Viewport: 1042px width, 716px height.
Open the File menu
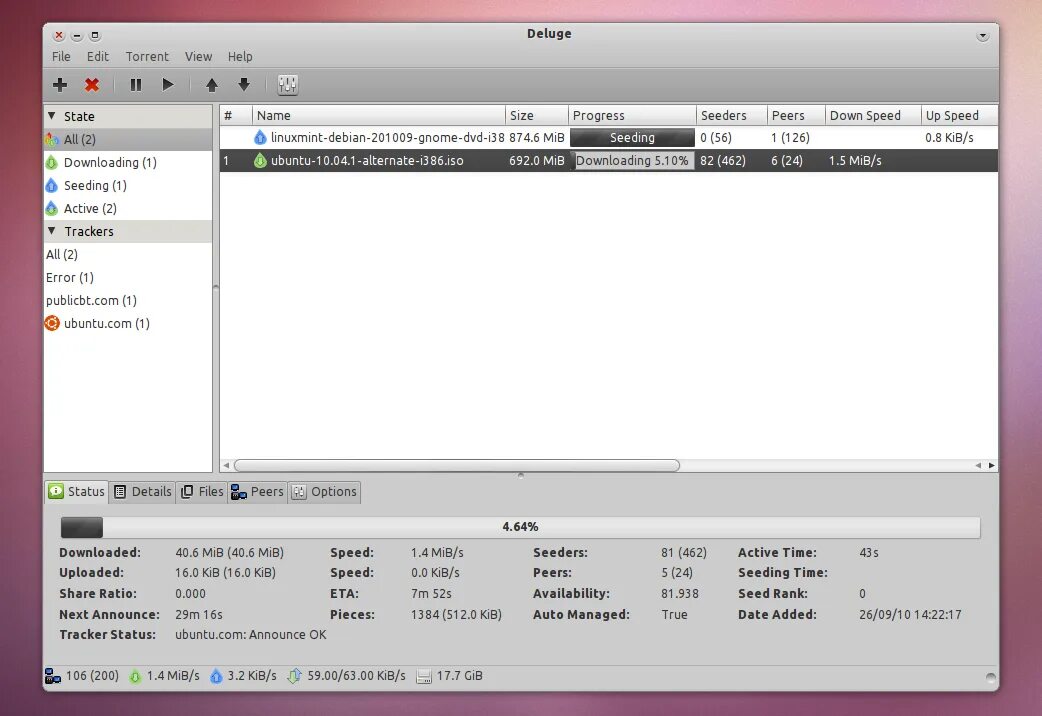point(61,57)
